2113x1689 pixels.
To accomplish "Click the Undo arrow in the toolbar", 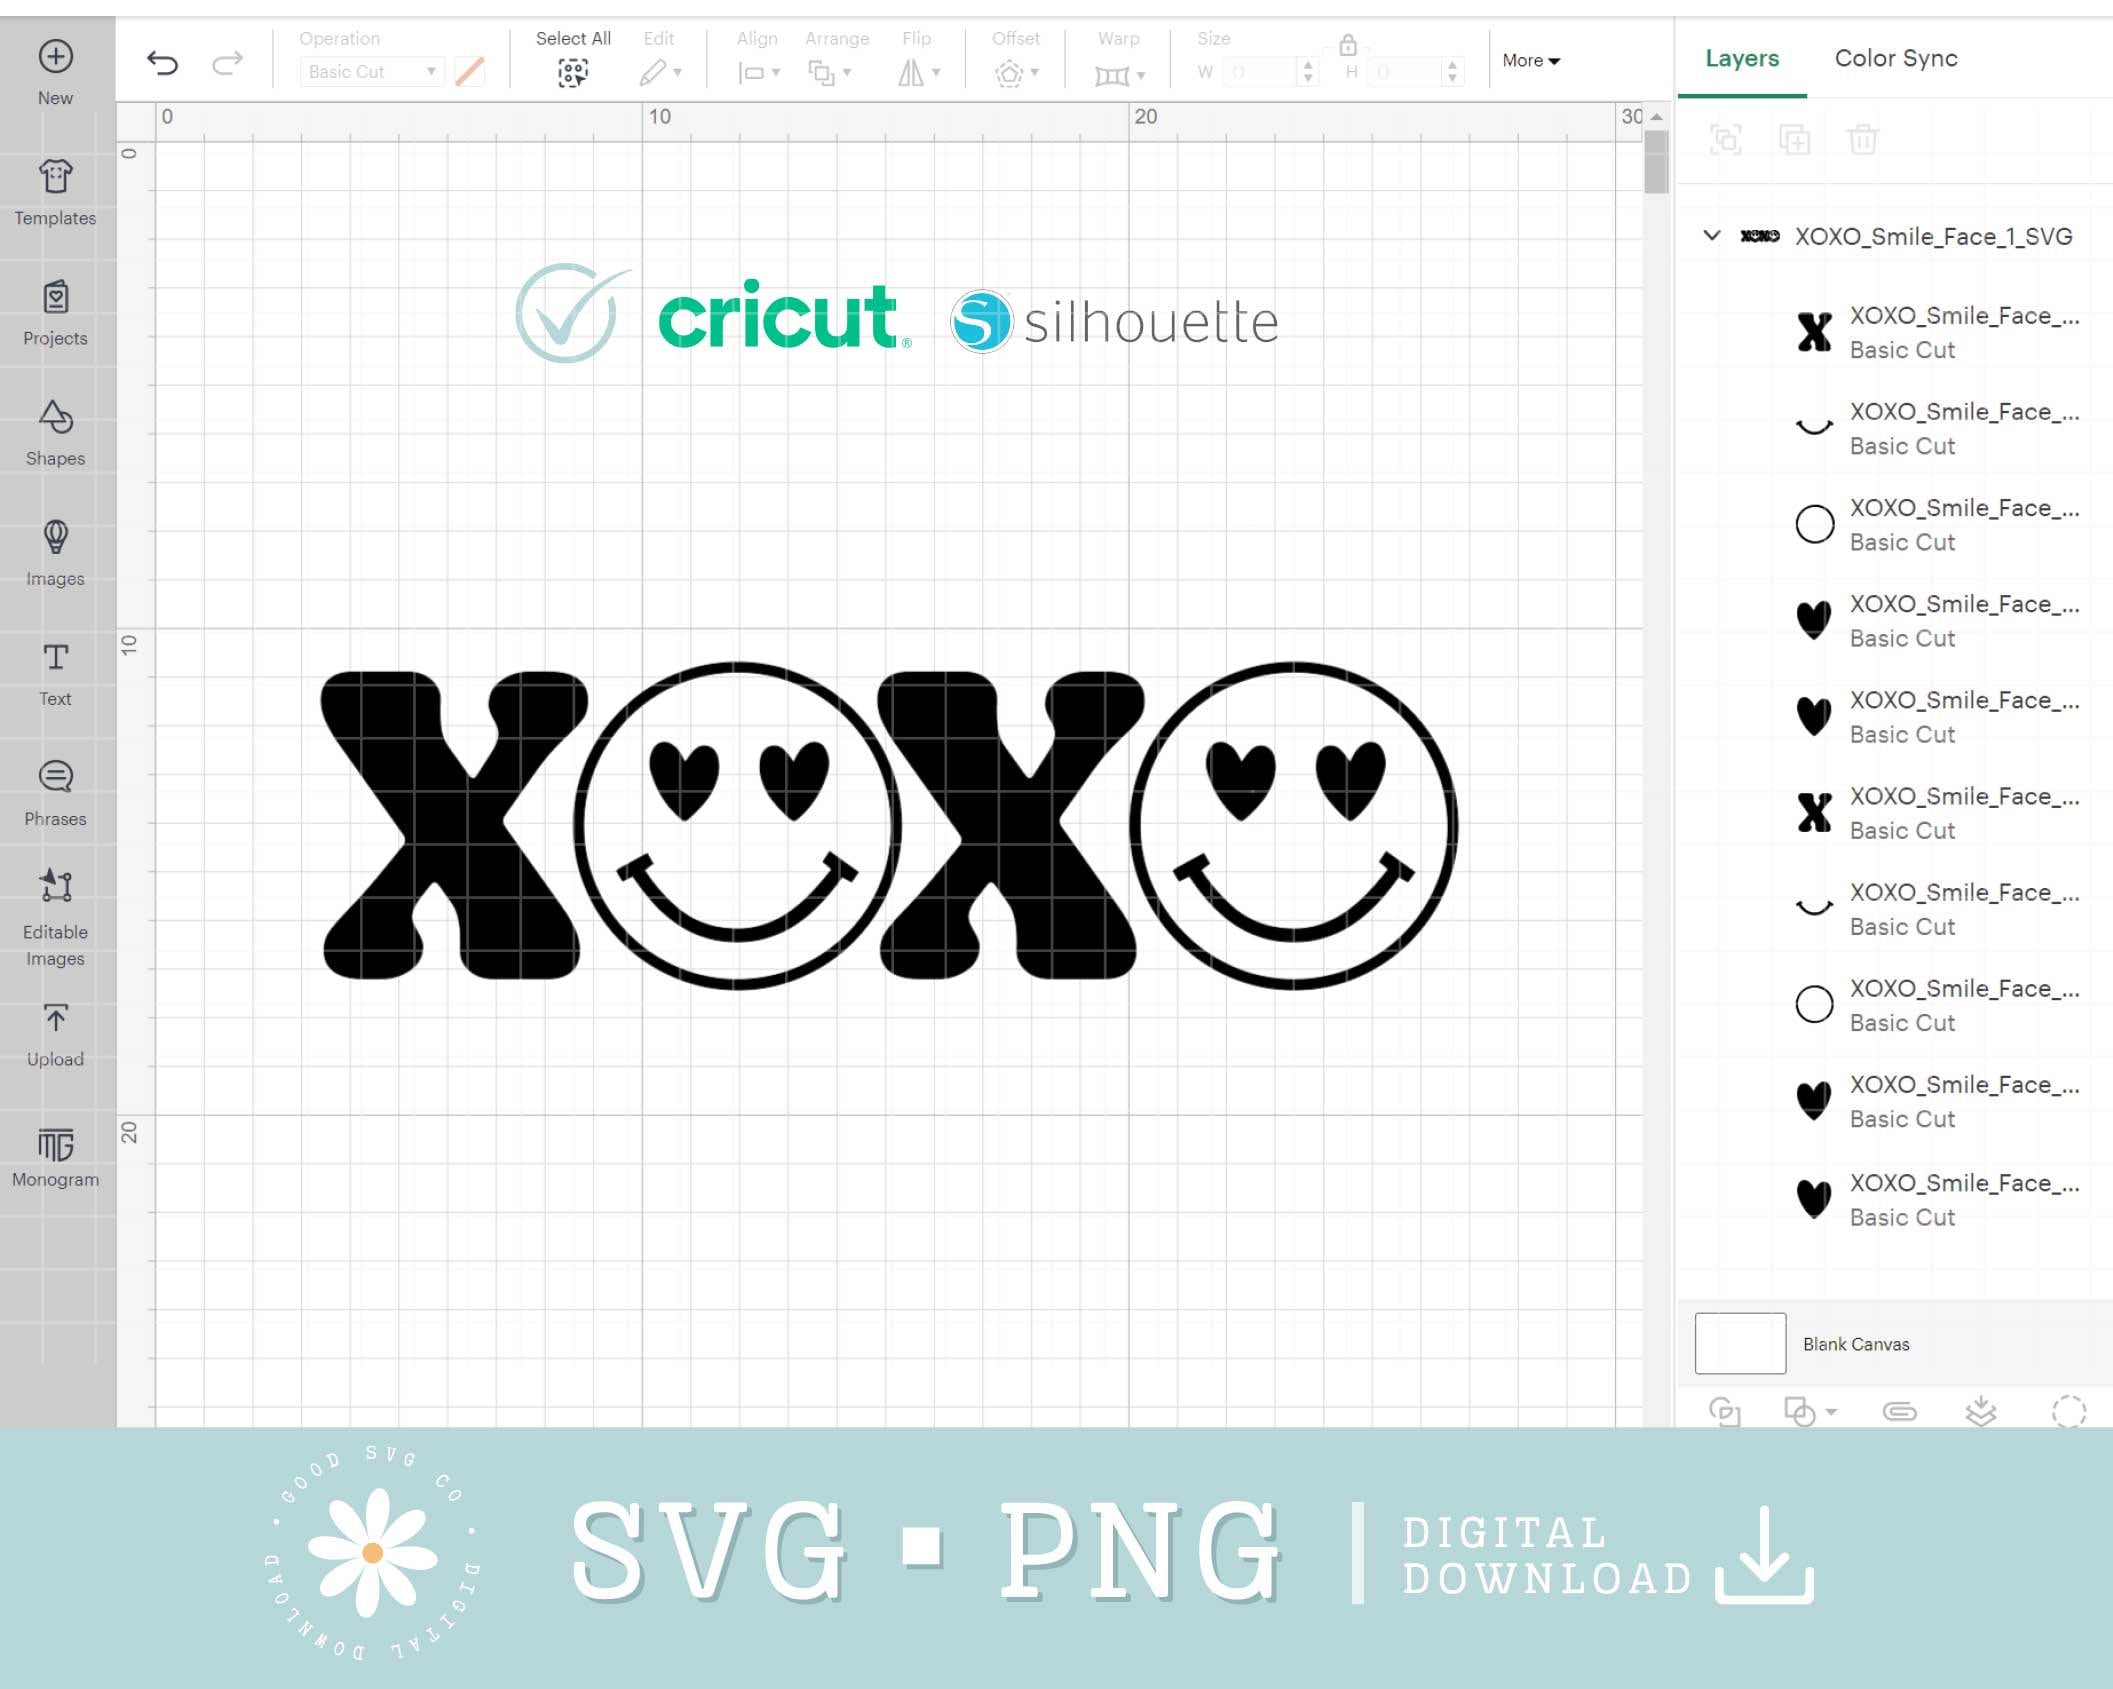I will pos(163,62).
